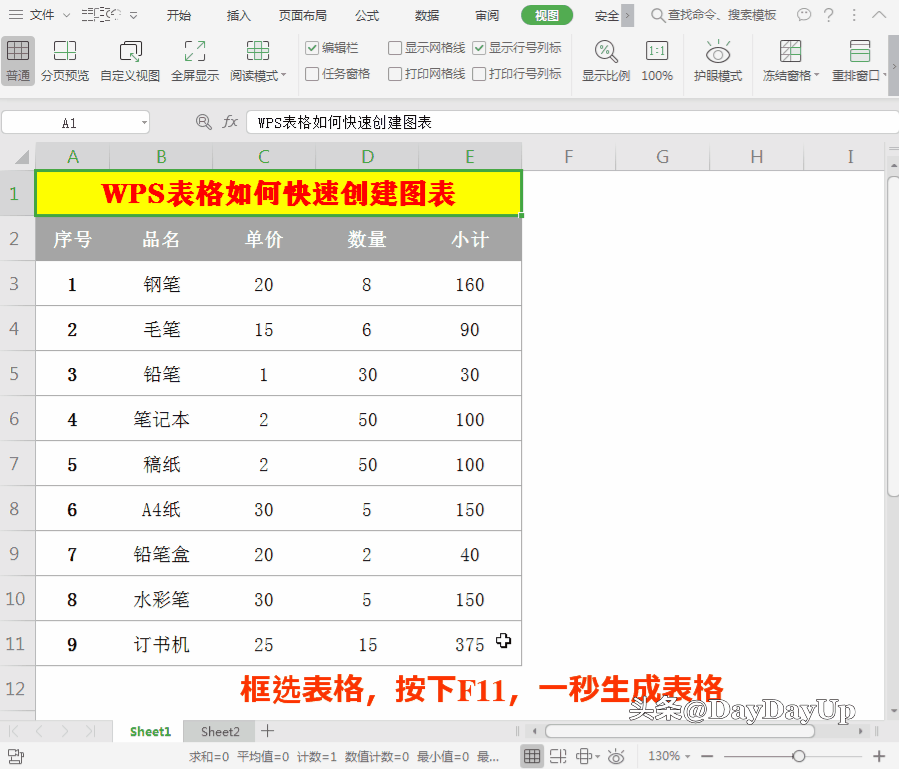Open the Security (安全) tab
The image size is (899, 769).
click(x=606, y=15)
